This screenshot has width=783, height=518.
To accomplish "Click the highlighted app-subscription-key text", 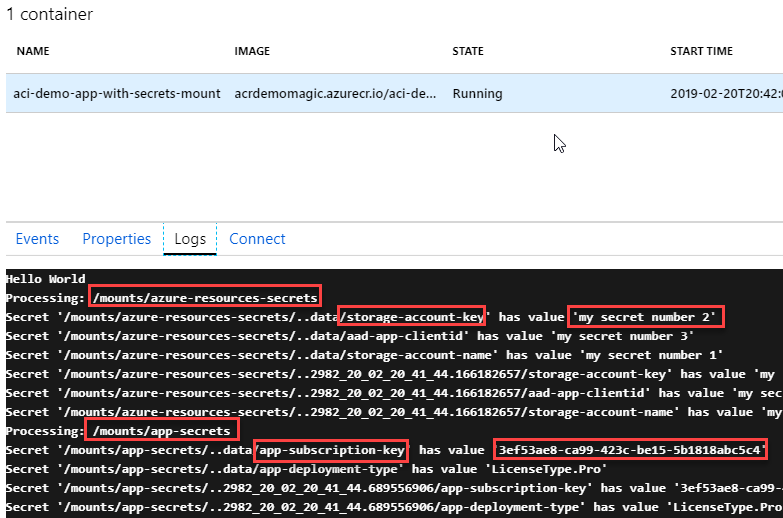I will pyautogui.click(x=331, y=450).
